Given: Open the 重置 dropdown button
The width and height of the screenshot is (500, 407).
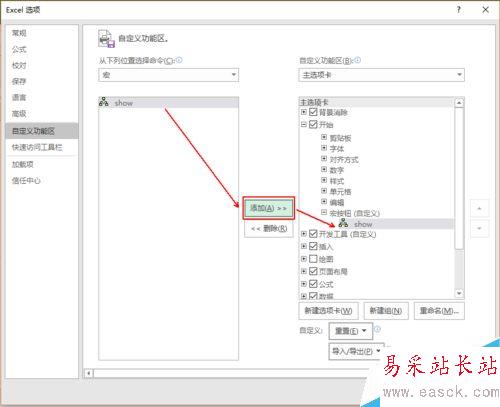Looking at the screenshot, I should point(351,331).
